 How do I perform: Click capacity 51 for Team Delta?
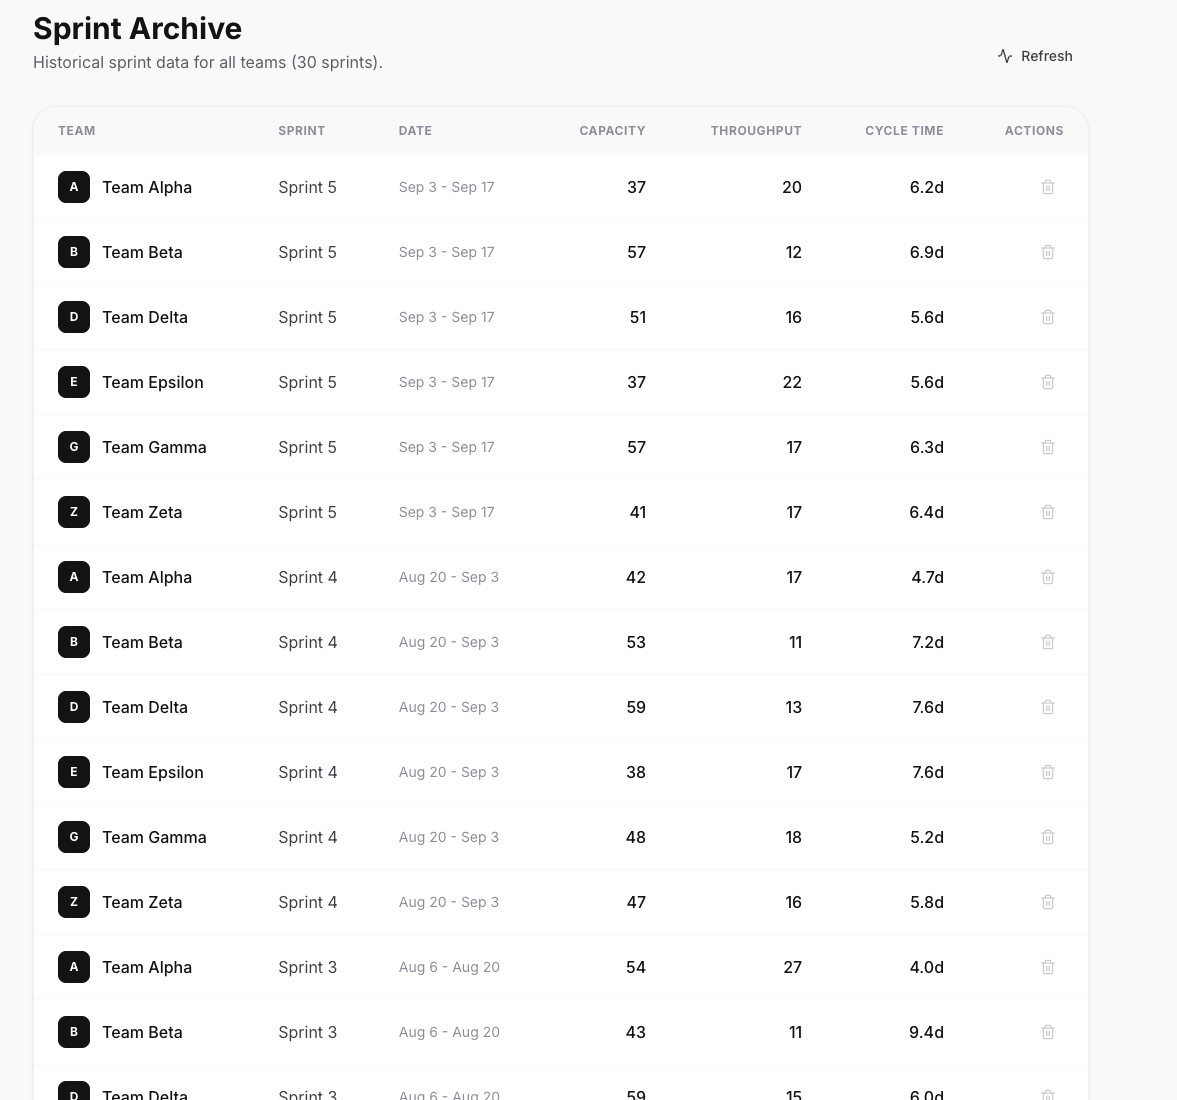point(637,317)
